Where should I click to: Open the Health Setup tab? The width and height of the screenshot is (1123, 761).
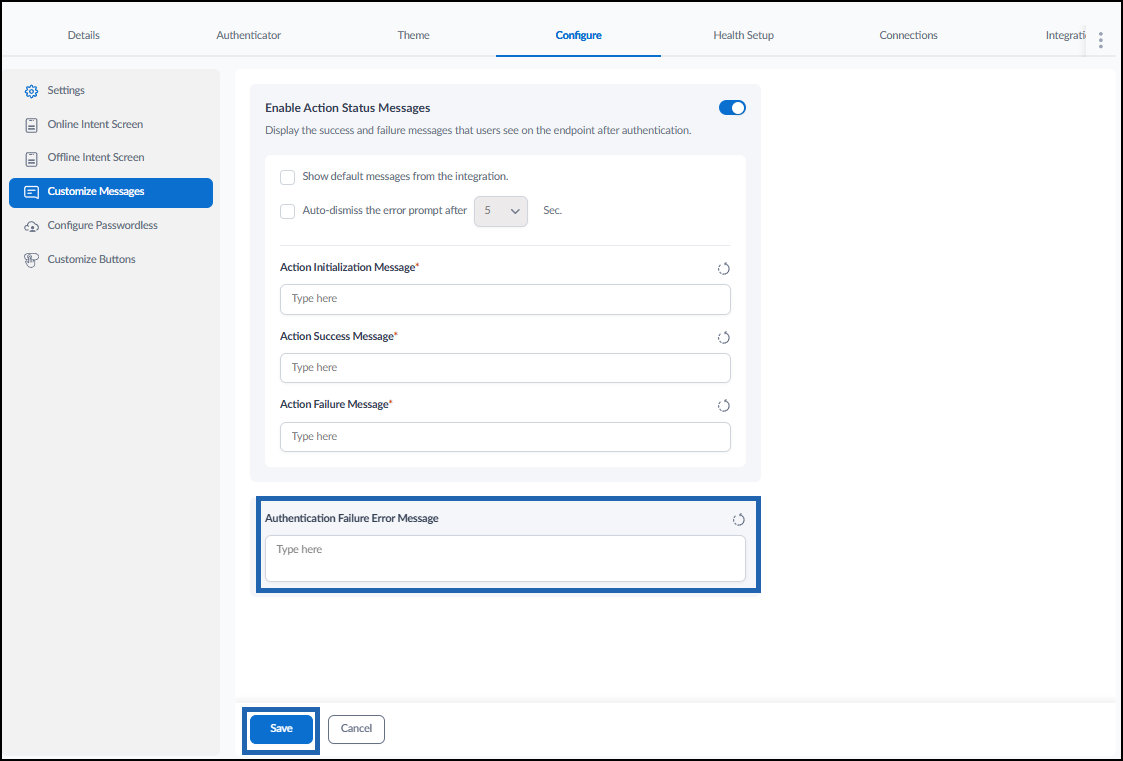point(743,35)
